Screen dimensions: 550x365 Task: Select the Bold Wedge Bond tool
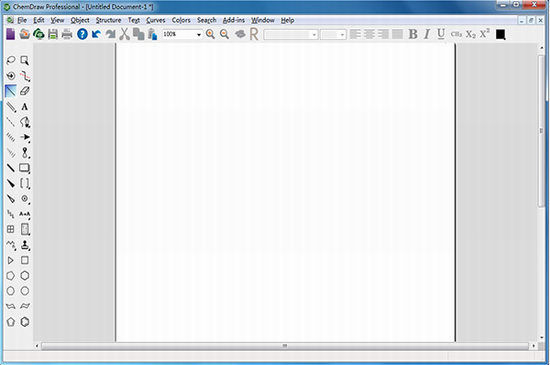pyautogui.click(x=11, y=183)
